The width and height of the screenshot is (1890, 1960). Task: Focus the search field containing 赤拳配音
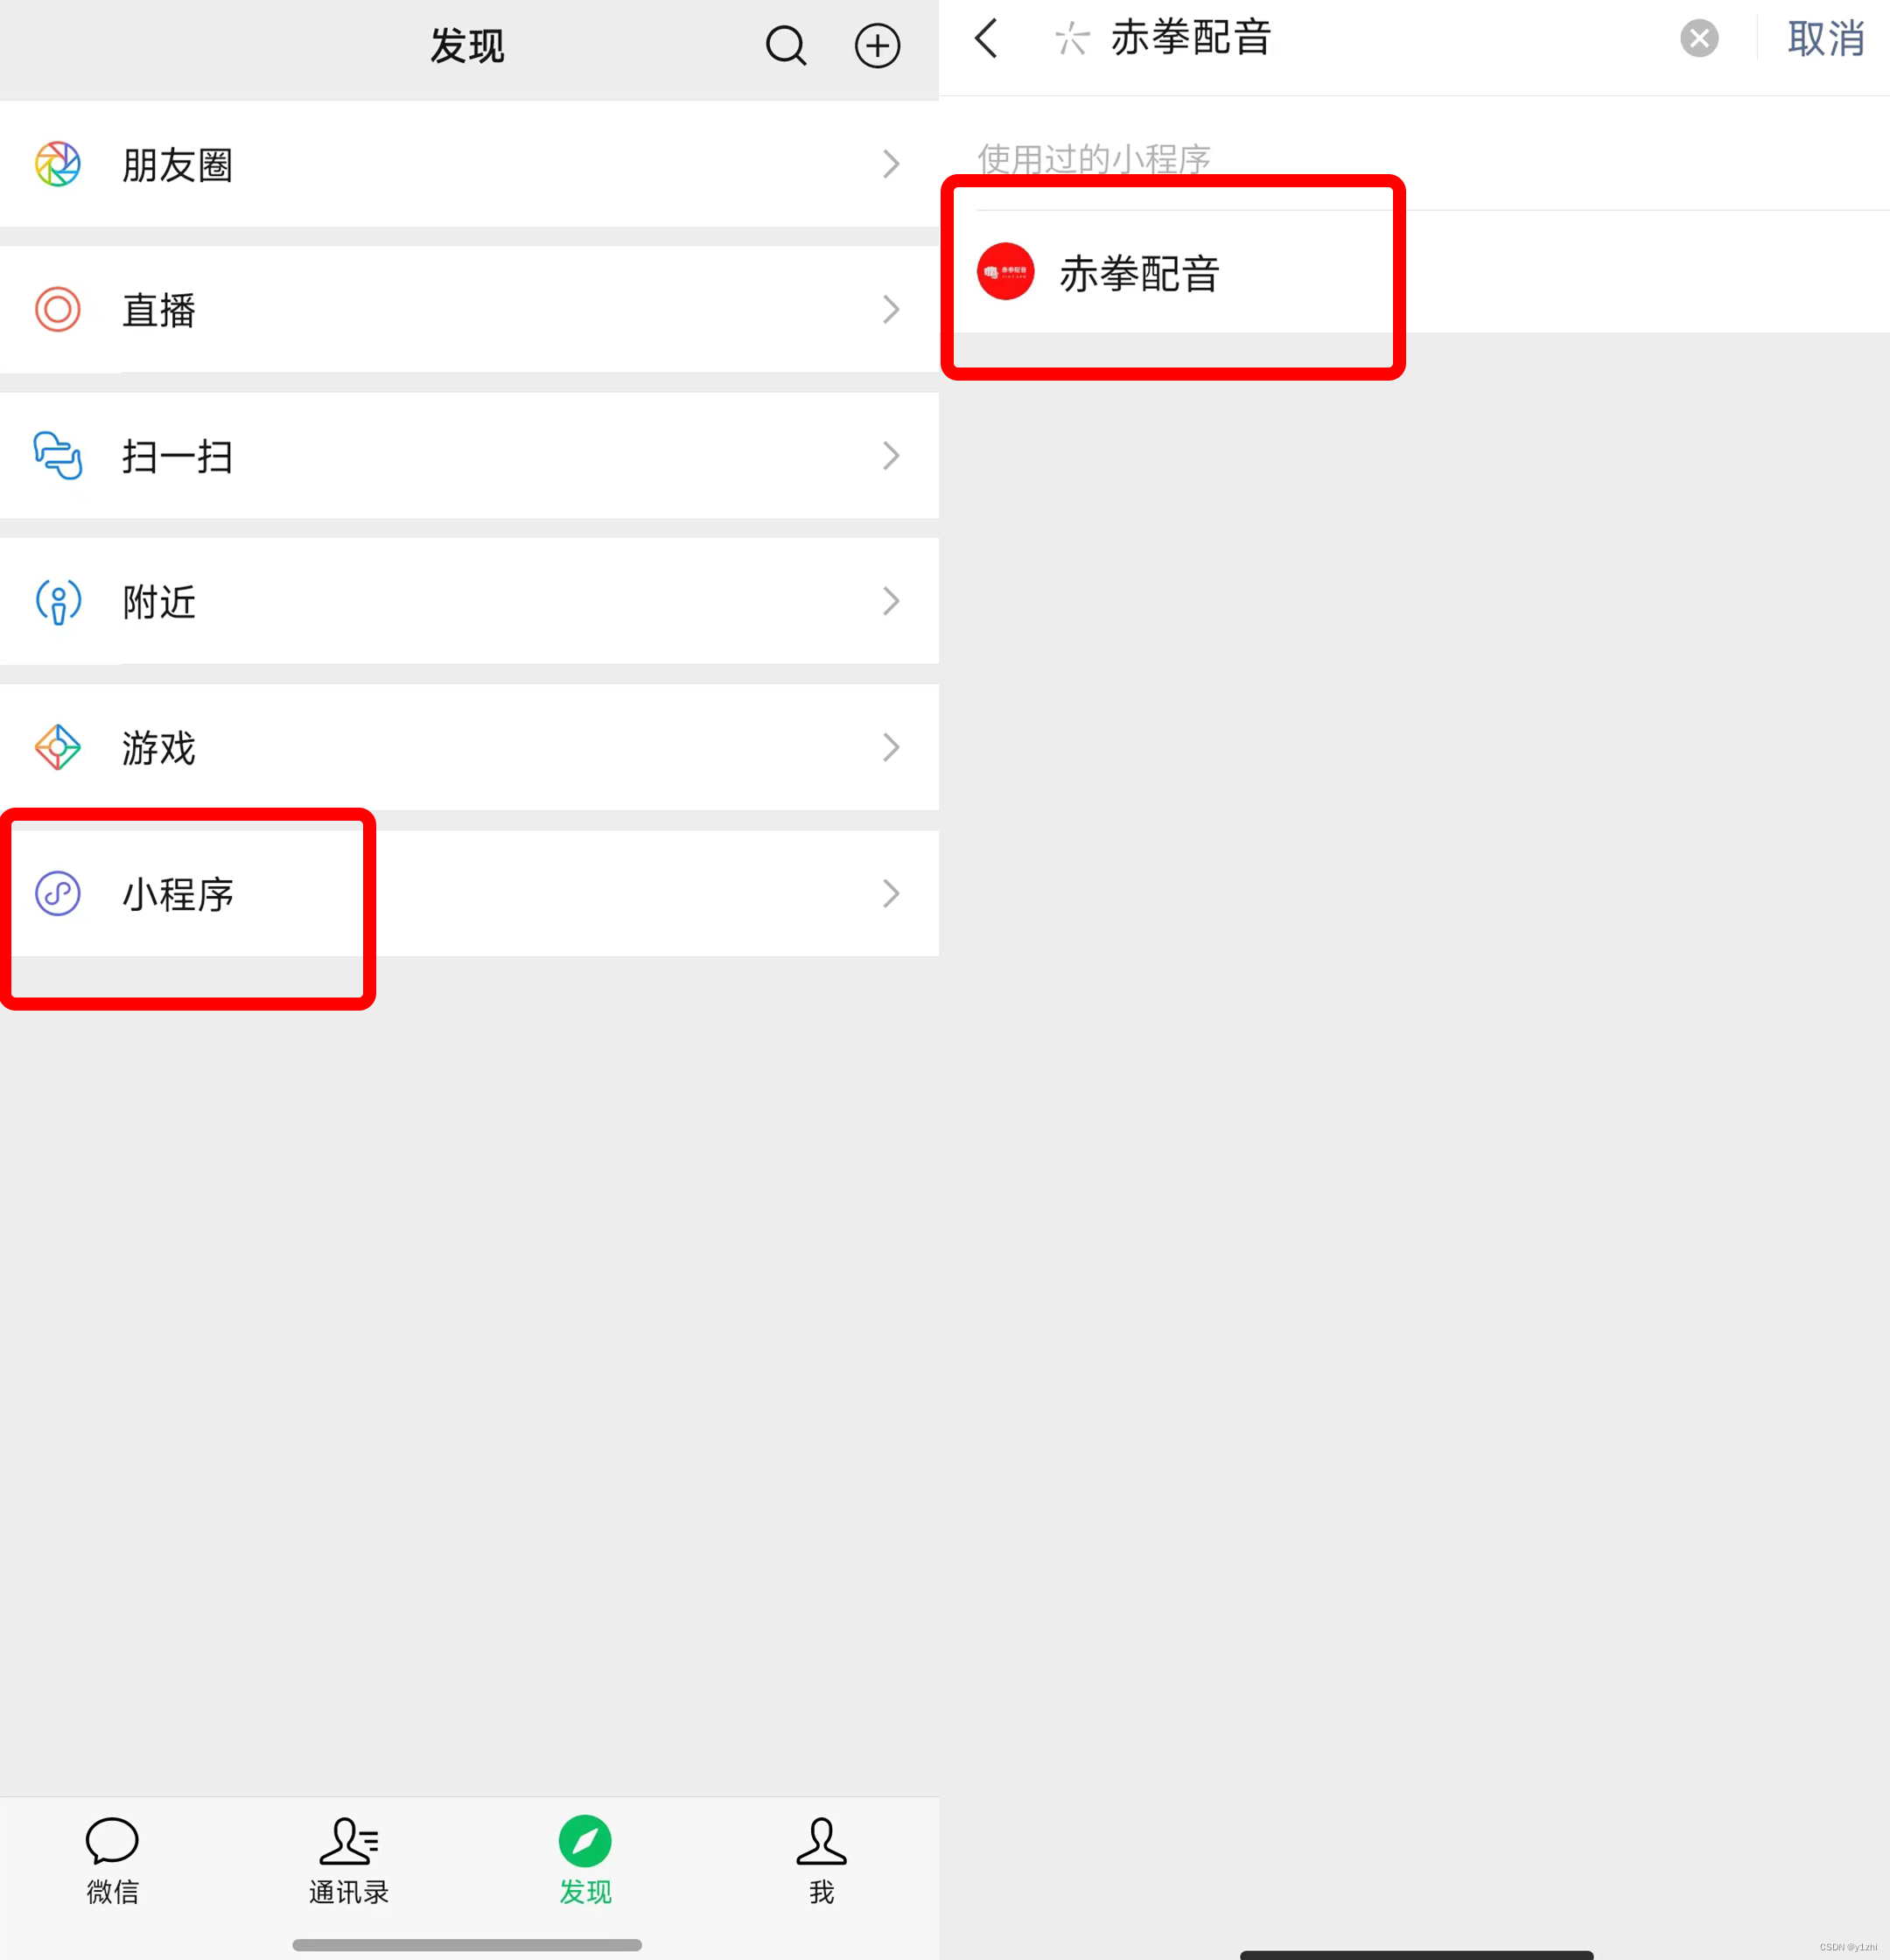1360,39
